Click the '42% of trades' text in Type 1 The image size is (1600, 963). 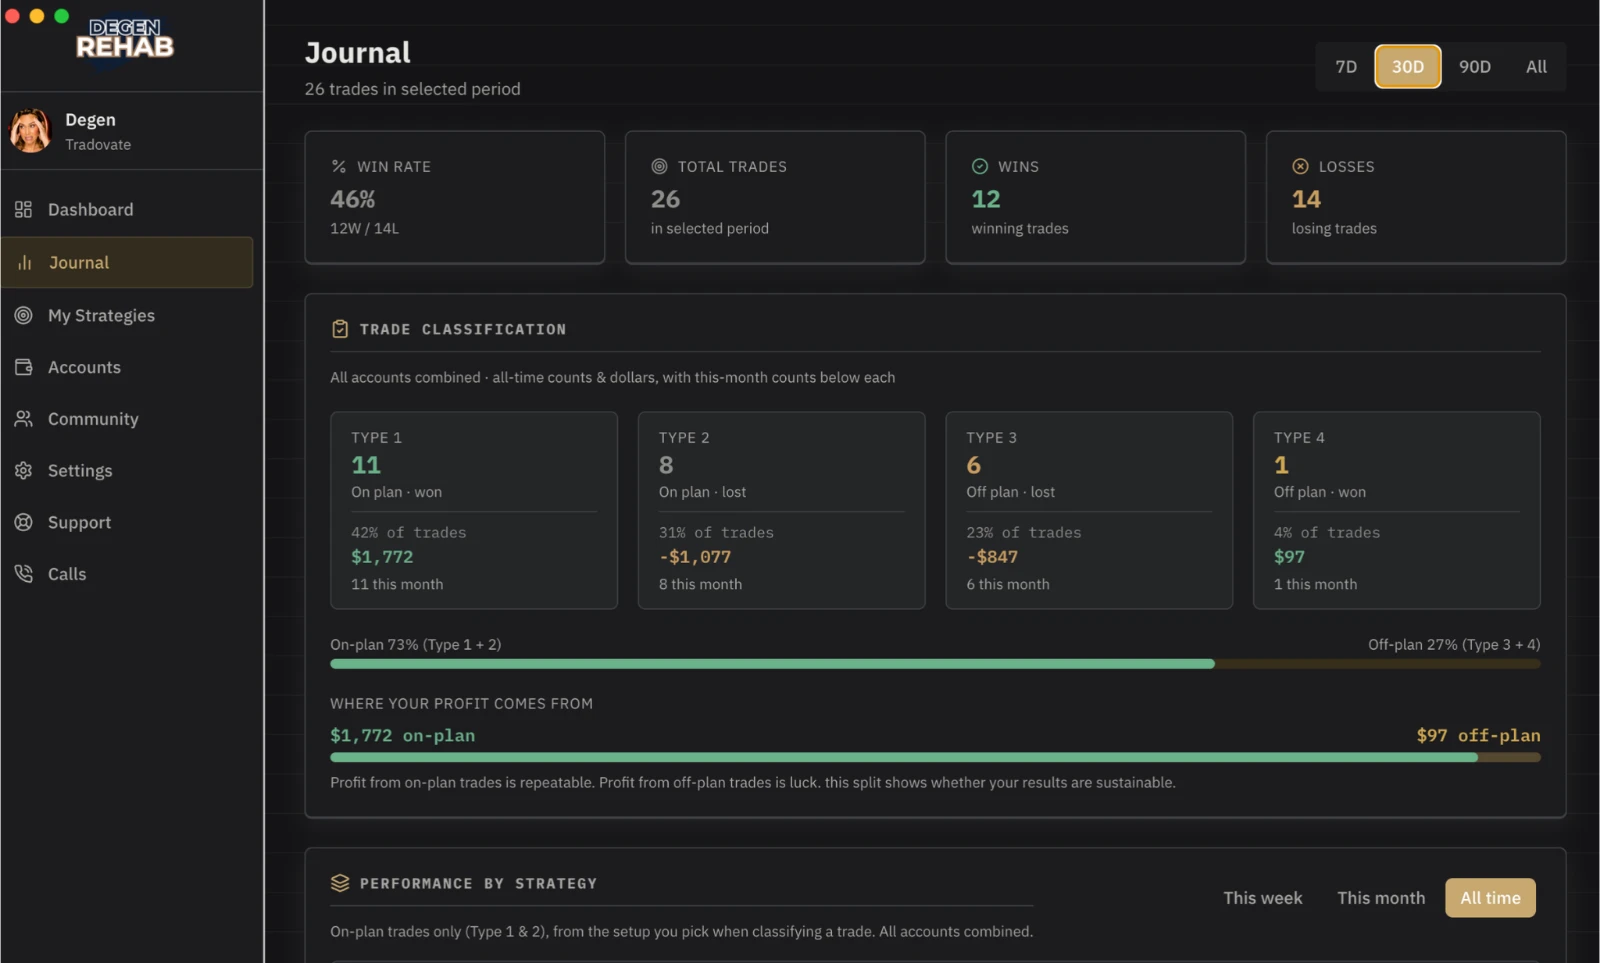coord(408,533)
